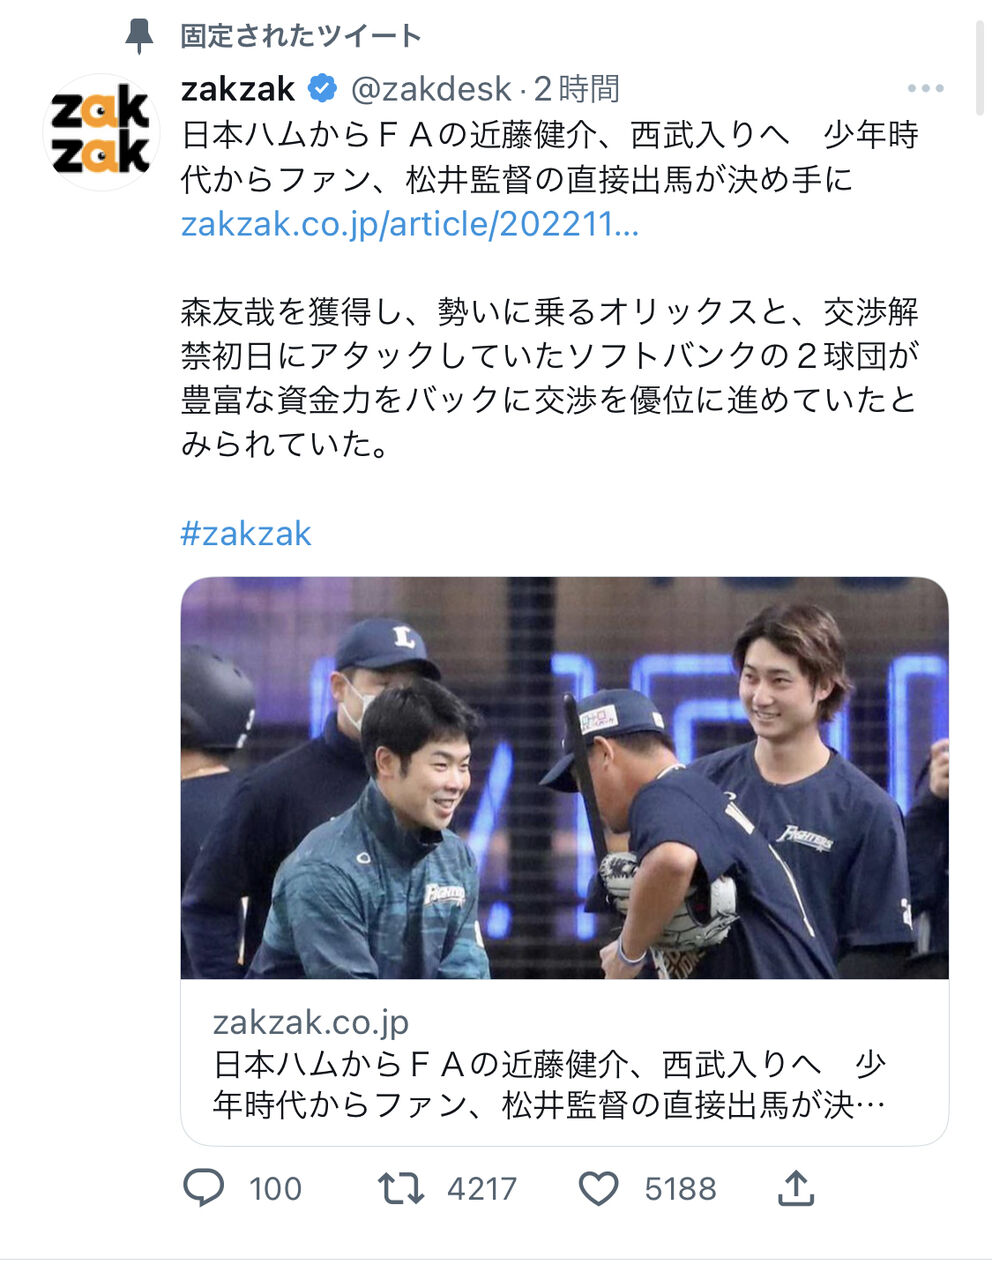Click the 100 replies count
The width and height of the screenshot is (992, 1280).
click(x=275, y=1188)
